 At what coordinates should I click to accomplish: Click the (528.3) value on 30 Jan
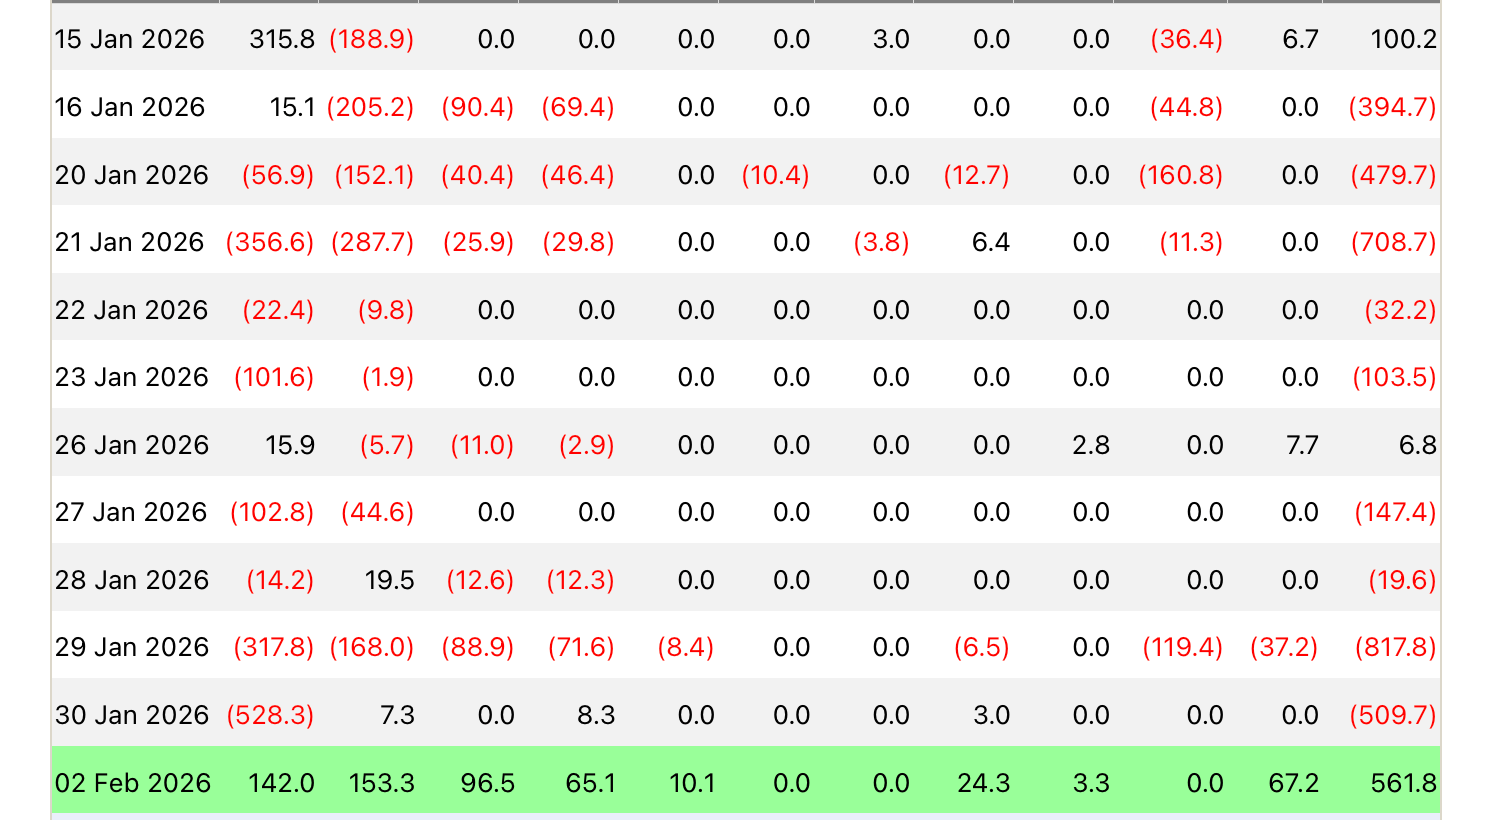270,715
